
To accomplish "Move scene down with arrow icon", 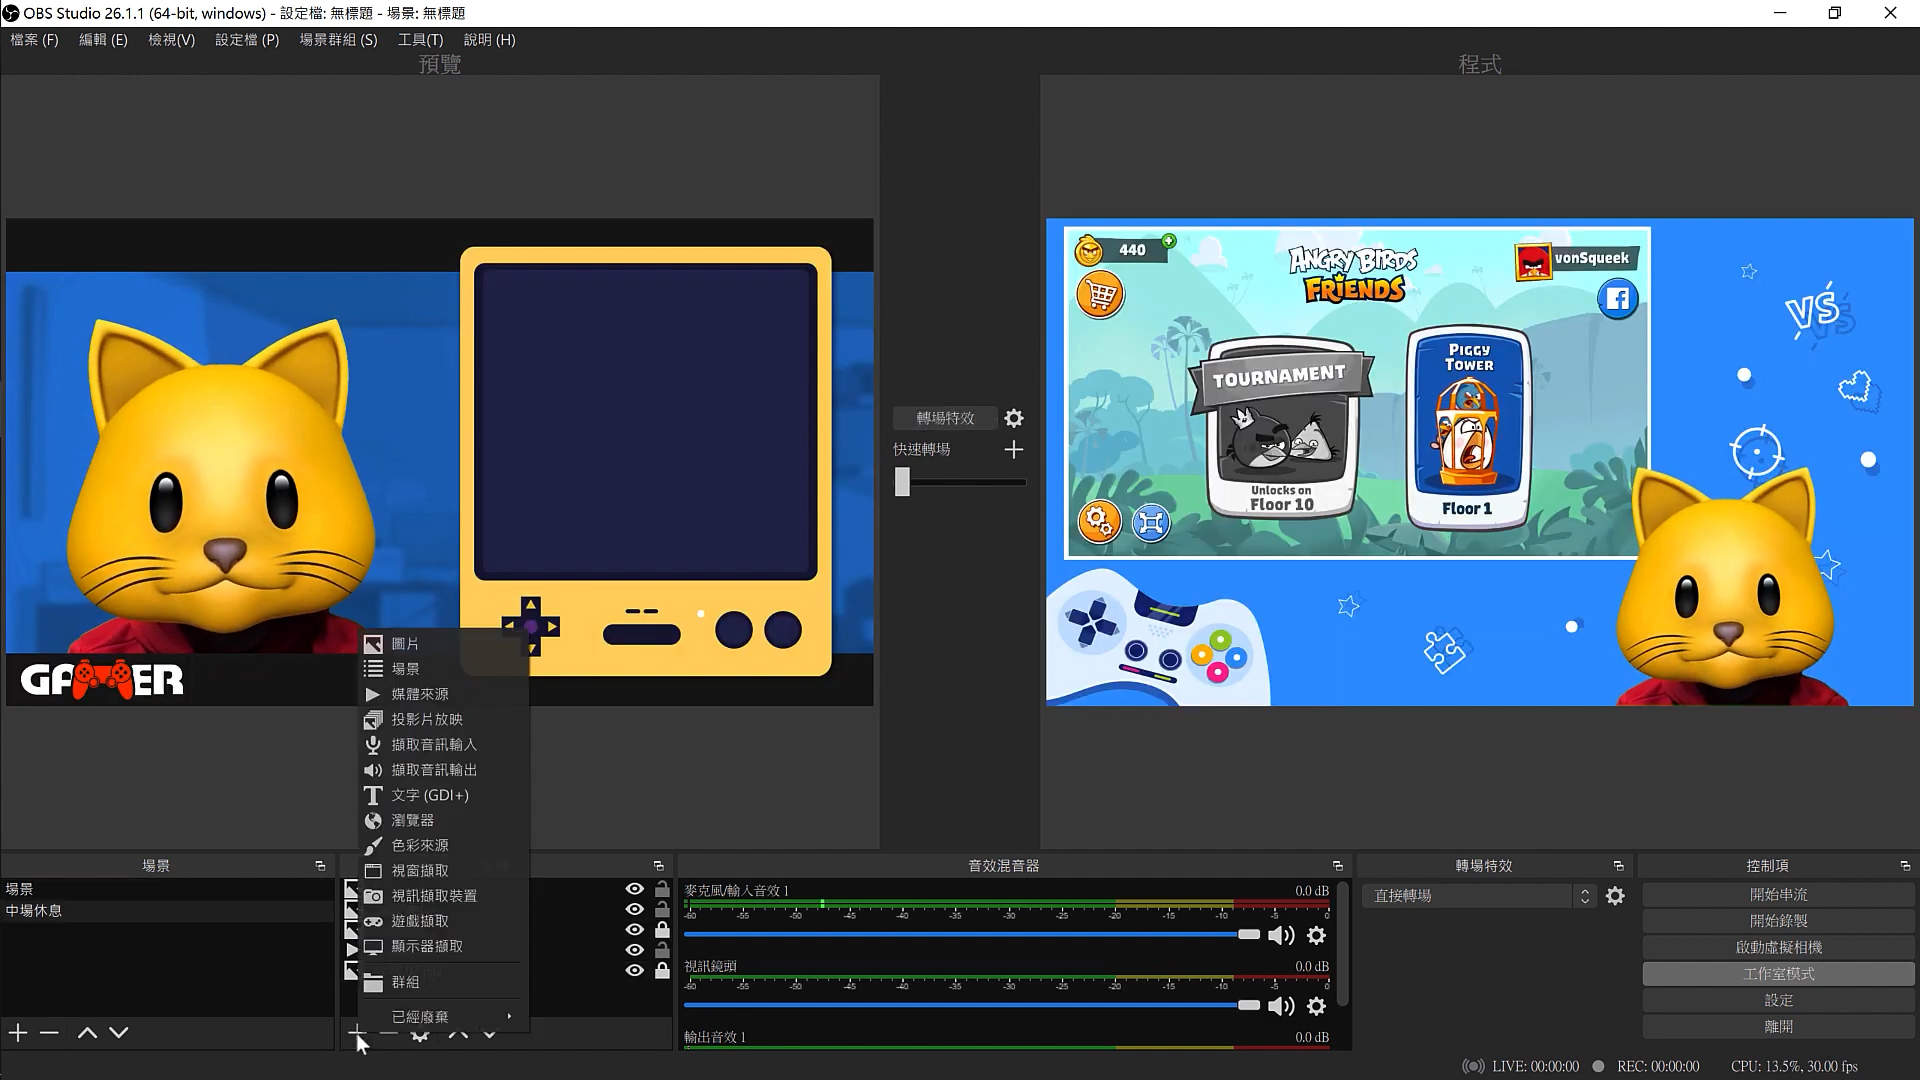I will 119,1032.
